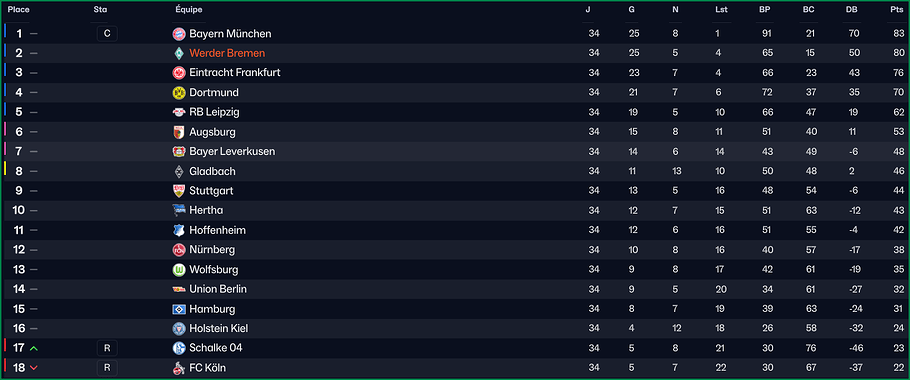Sort by the Place column header
The height and width of the screenshot is (380, 910).
click(x=19, y=10)
